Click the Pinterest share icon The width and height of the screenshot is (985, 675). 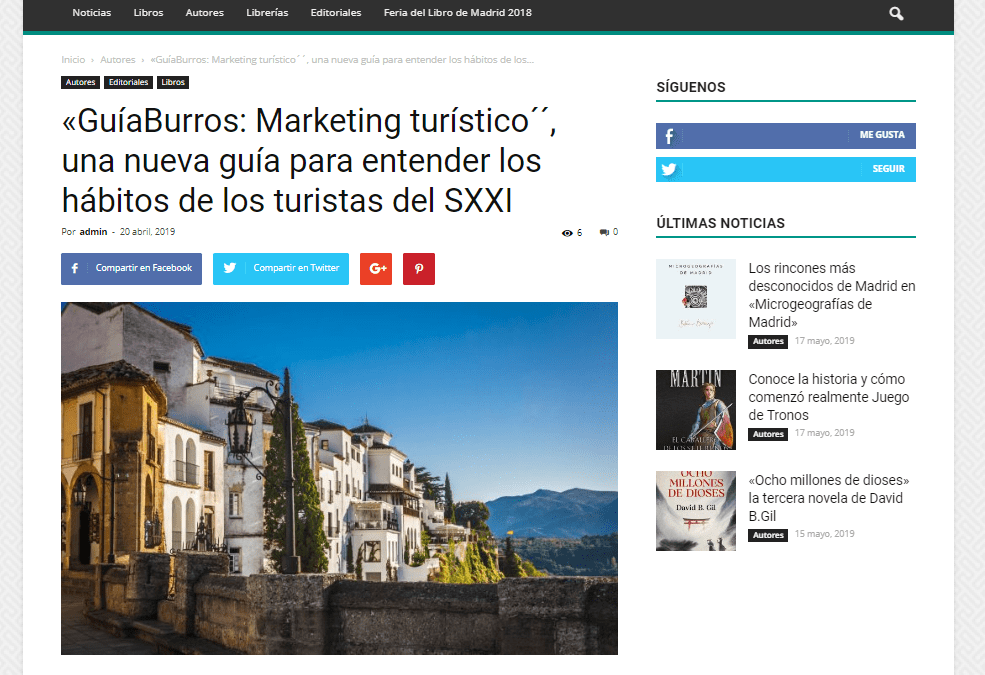tap(419, 269)
